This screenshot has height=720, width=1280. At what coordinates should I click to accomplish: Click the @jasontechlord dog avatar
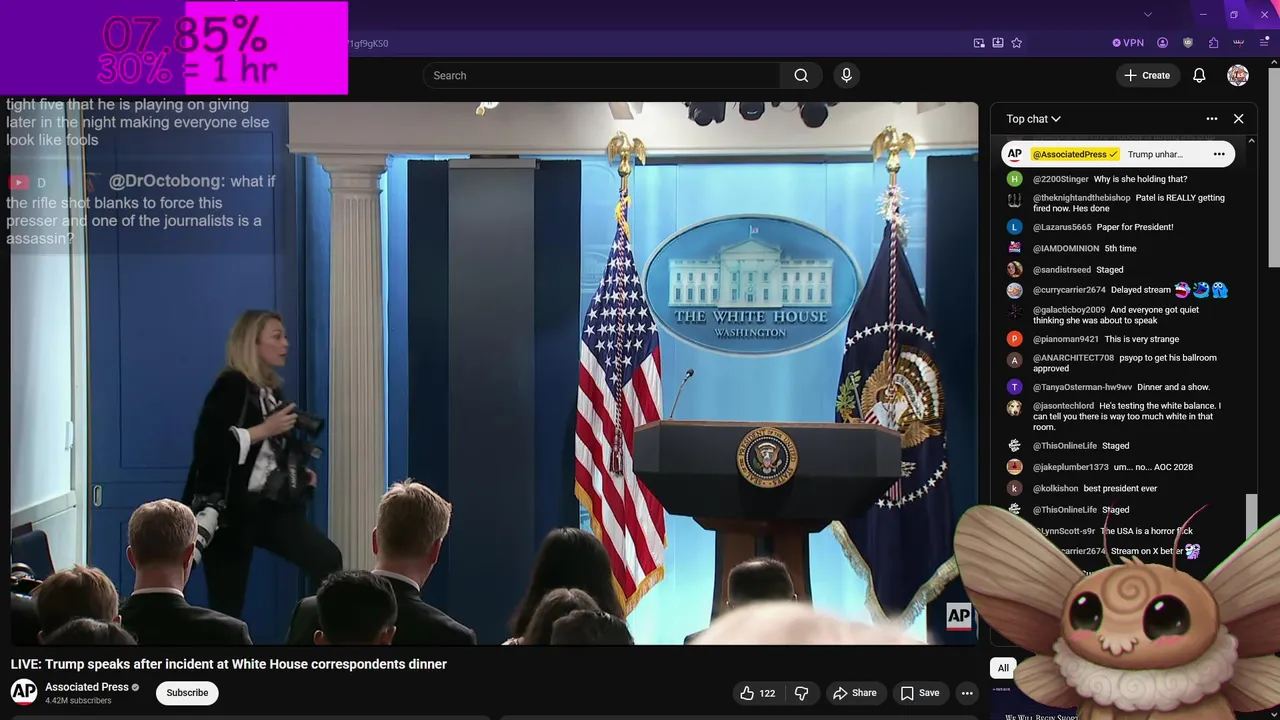click(x=1014, y=408)
